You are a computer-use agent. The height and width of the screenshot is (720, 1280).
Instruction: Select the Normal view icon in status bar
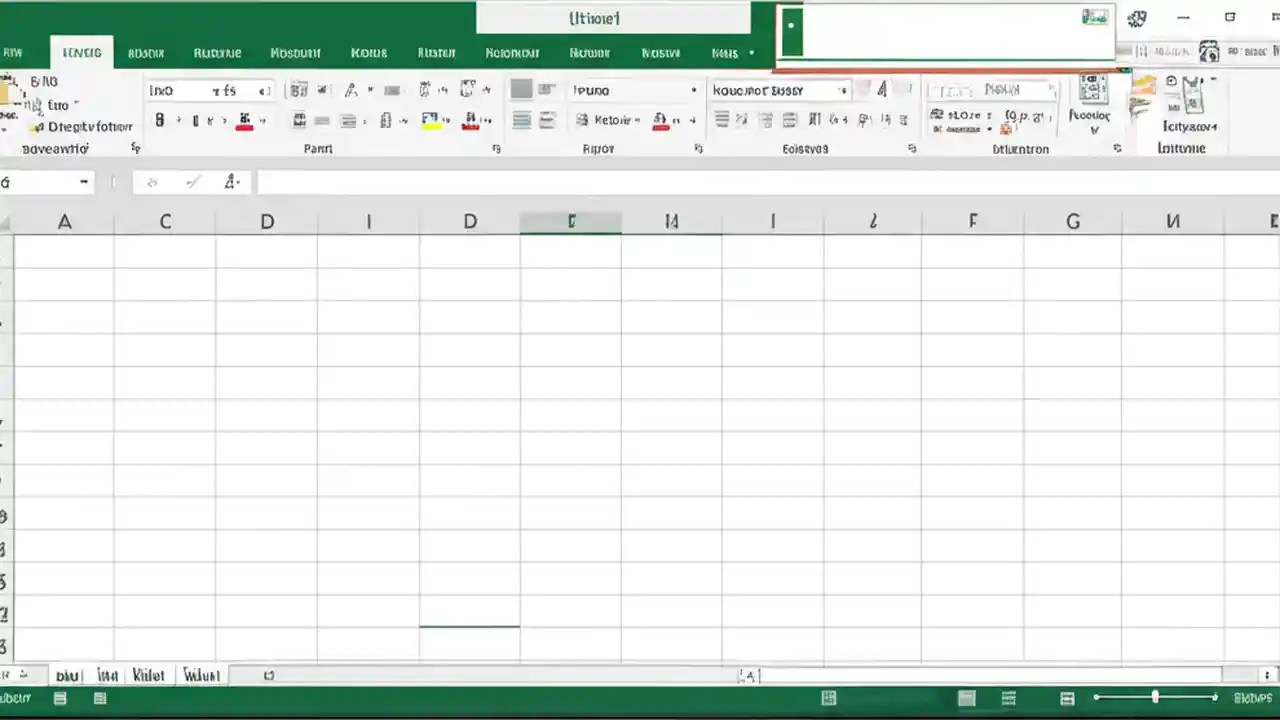point(965,698)
